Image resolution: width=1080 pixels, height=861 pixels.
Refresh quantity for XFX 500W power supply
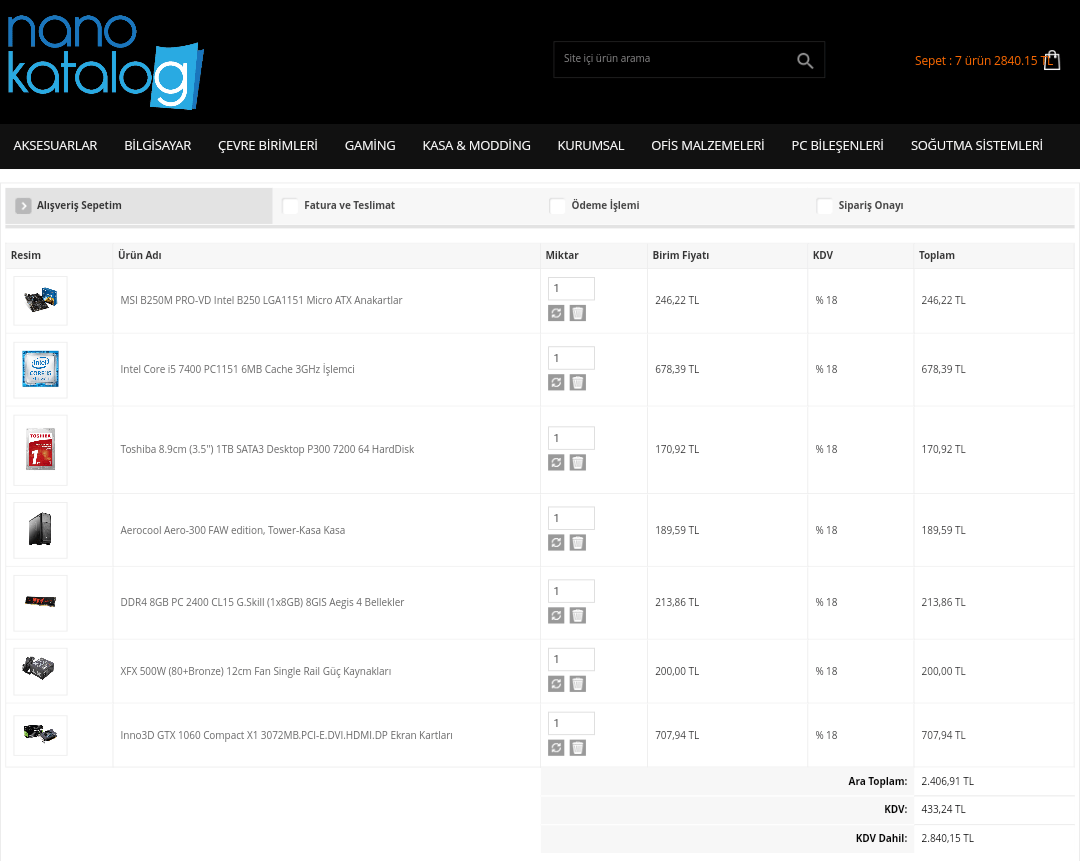pyautogui.click(x=556, y=683)
